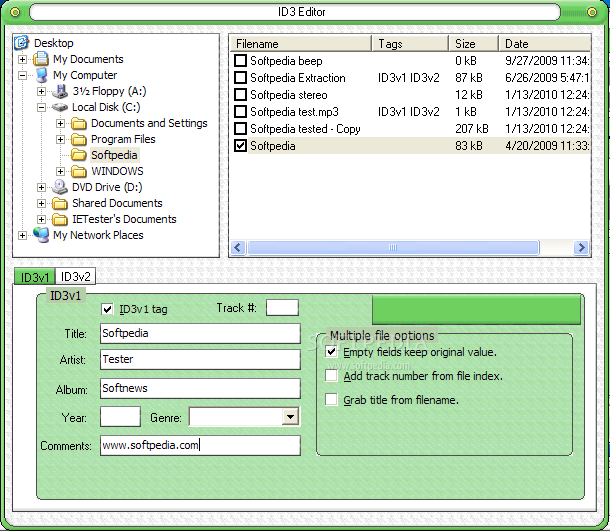This screenshot has height=531, width=610.
Task: Click the Artist field containing Tester
Action: coord(200,359)
